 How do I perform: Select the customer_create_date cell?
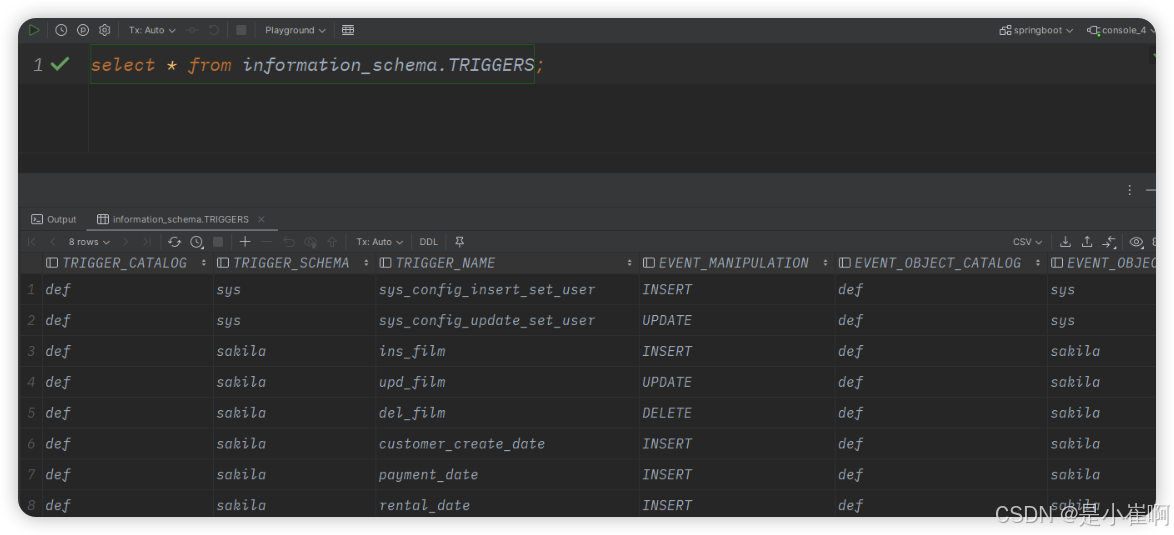tap(507, 443)
